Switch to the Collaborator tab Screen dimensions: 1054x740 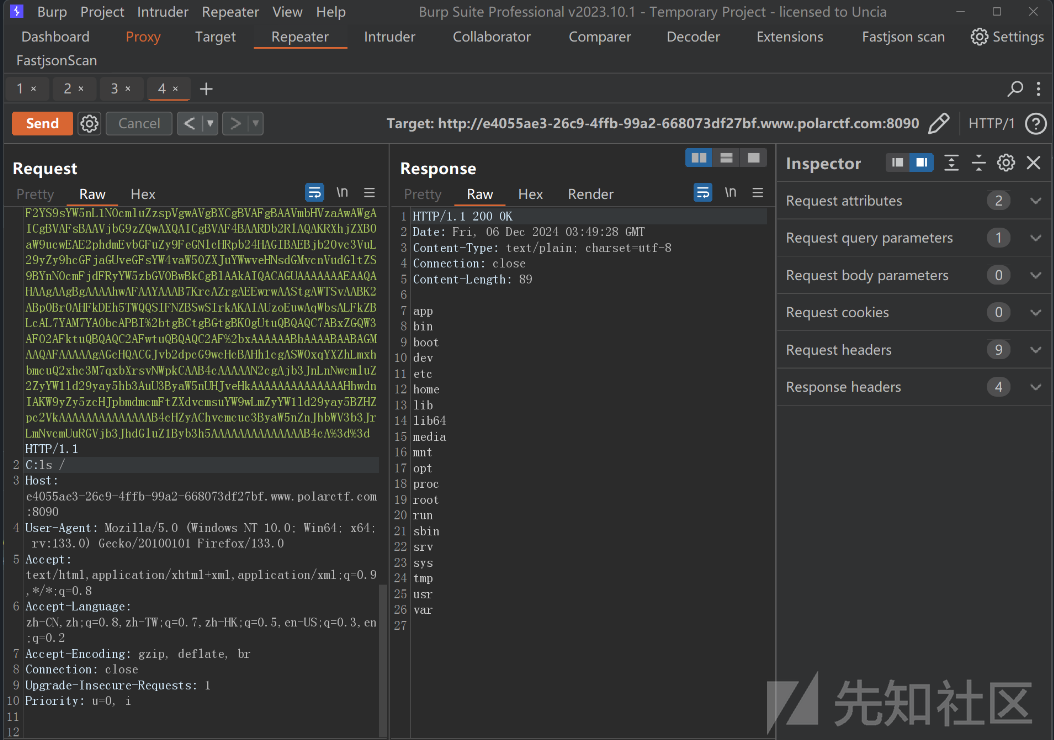(491, 37)
